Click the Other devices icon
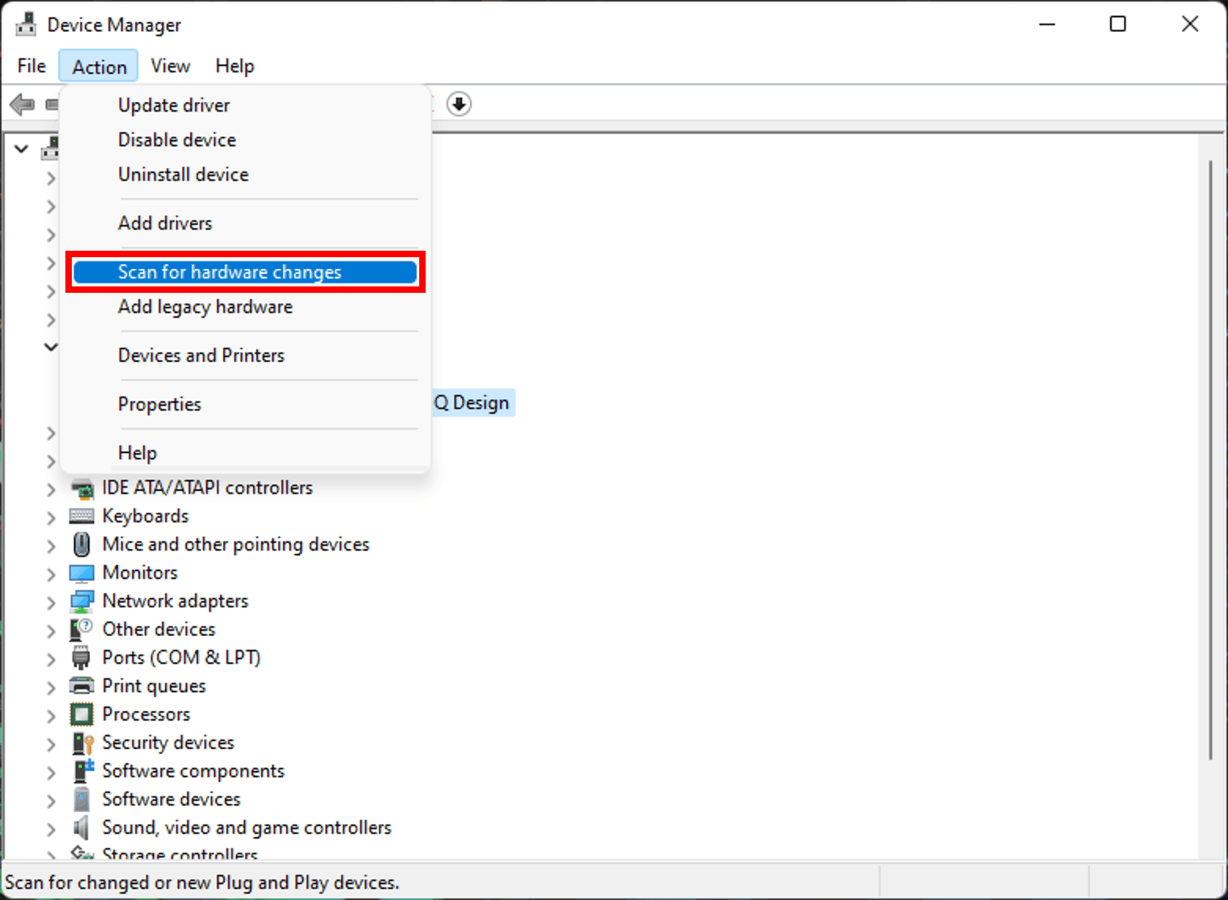This screenshot has width=1228, height=900. tap(82, 629)
